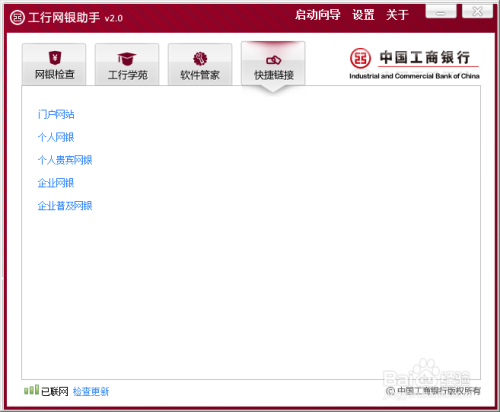Open the 软件管家 tab

point(200,64)
